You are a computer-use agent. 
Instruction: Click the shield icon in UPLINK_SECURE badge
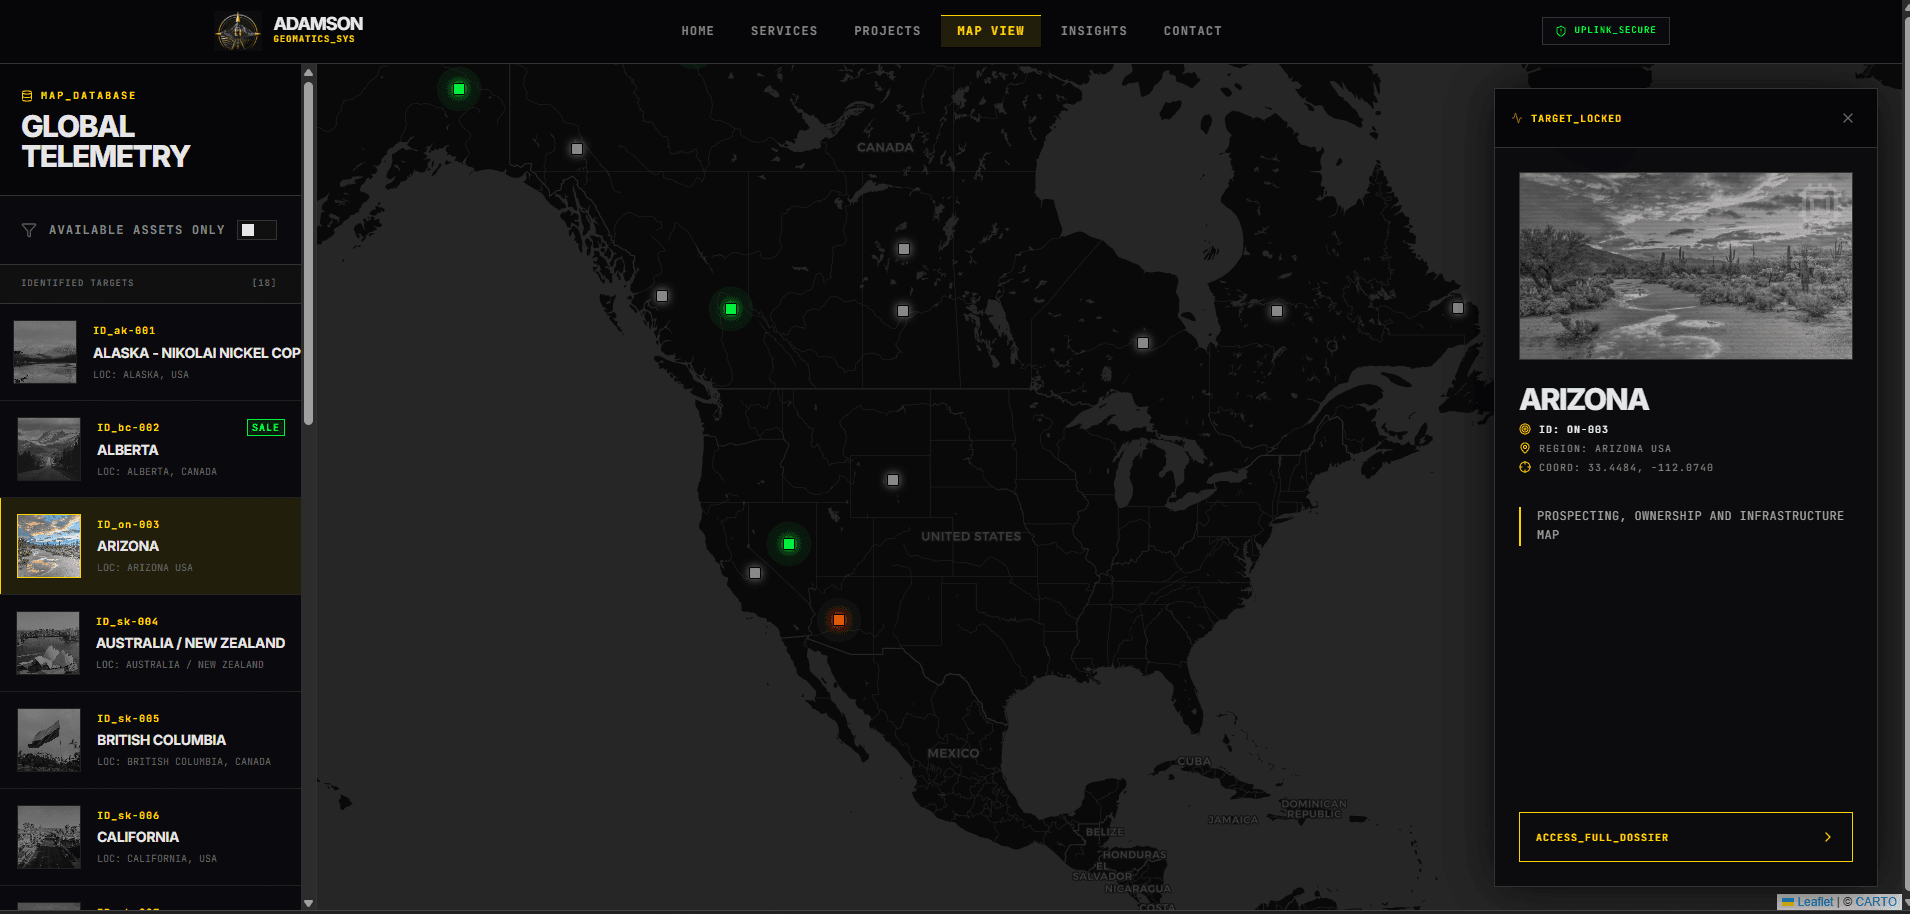1561,31
